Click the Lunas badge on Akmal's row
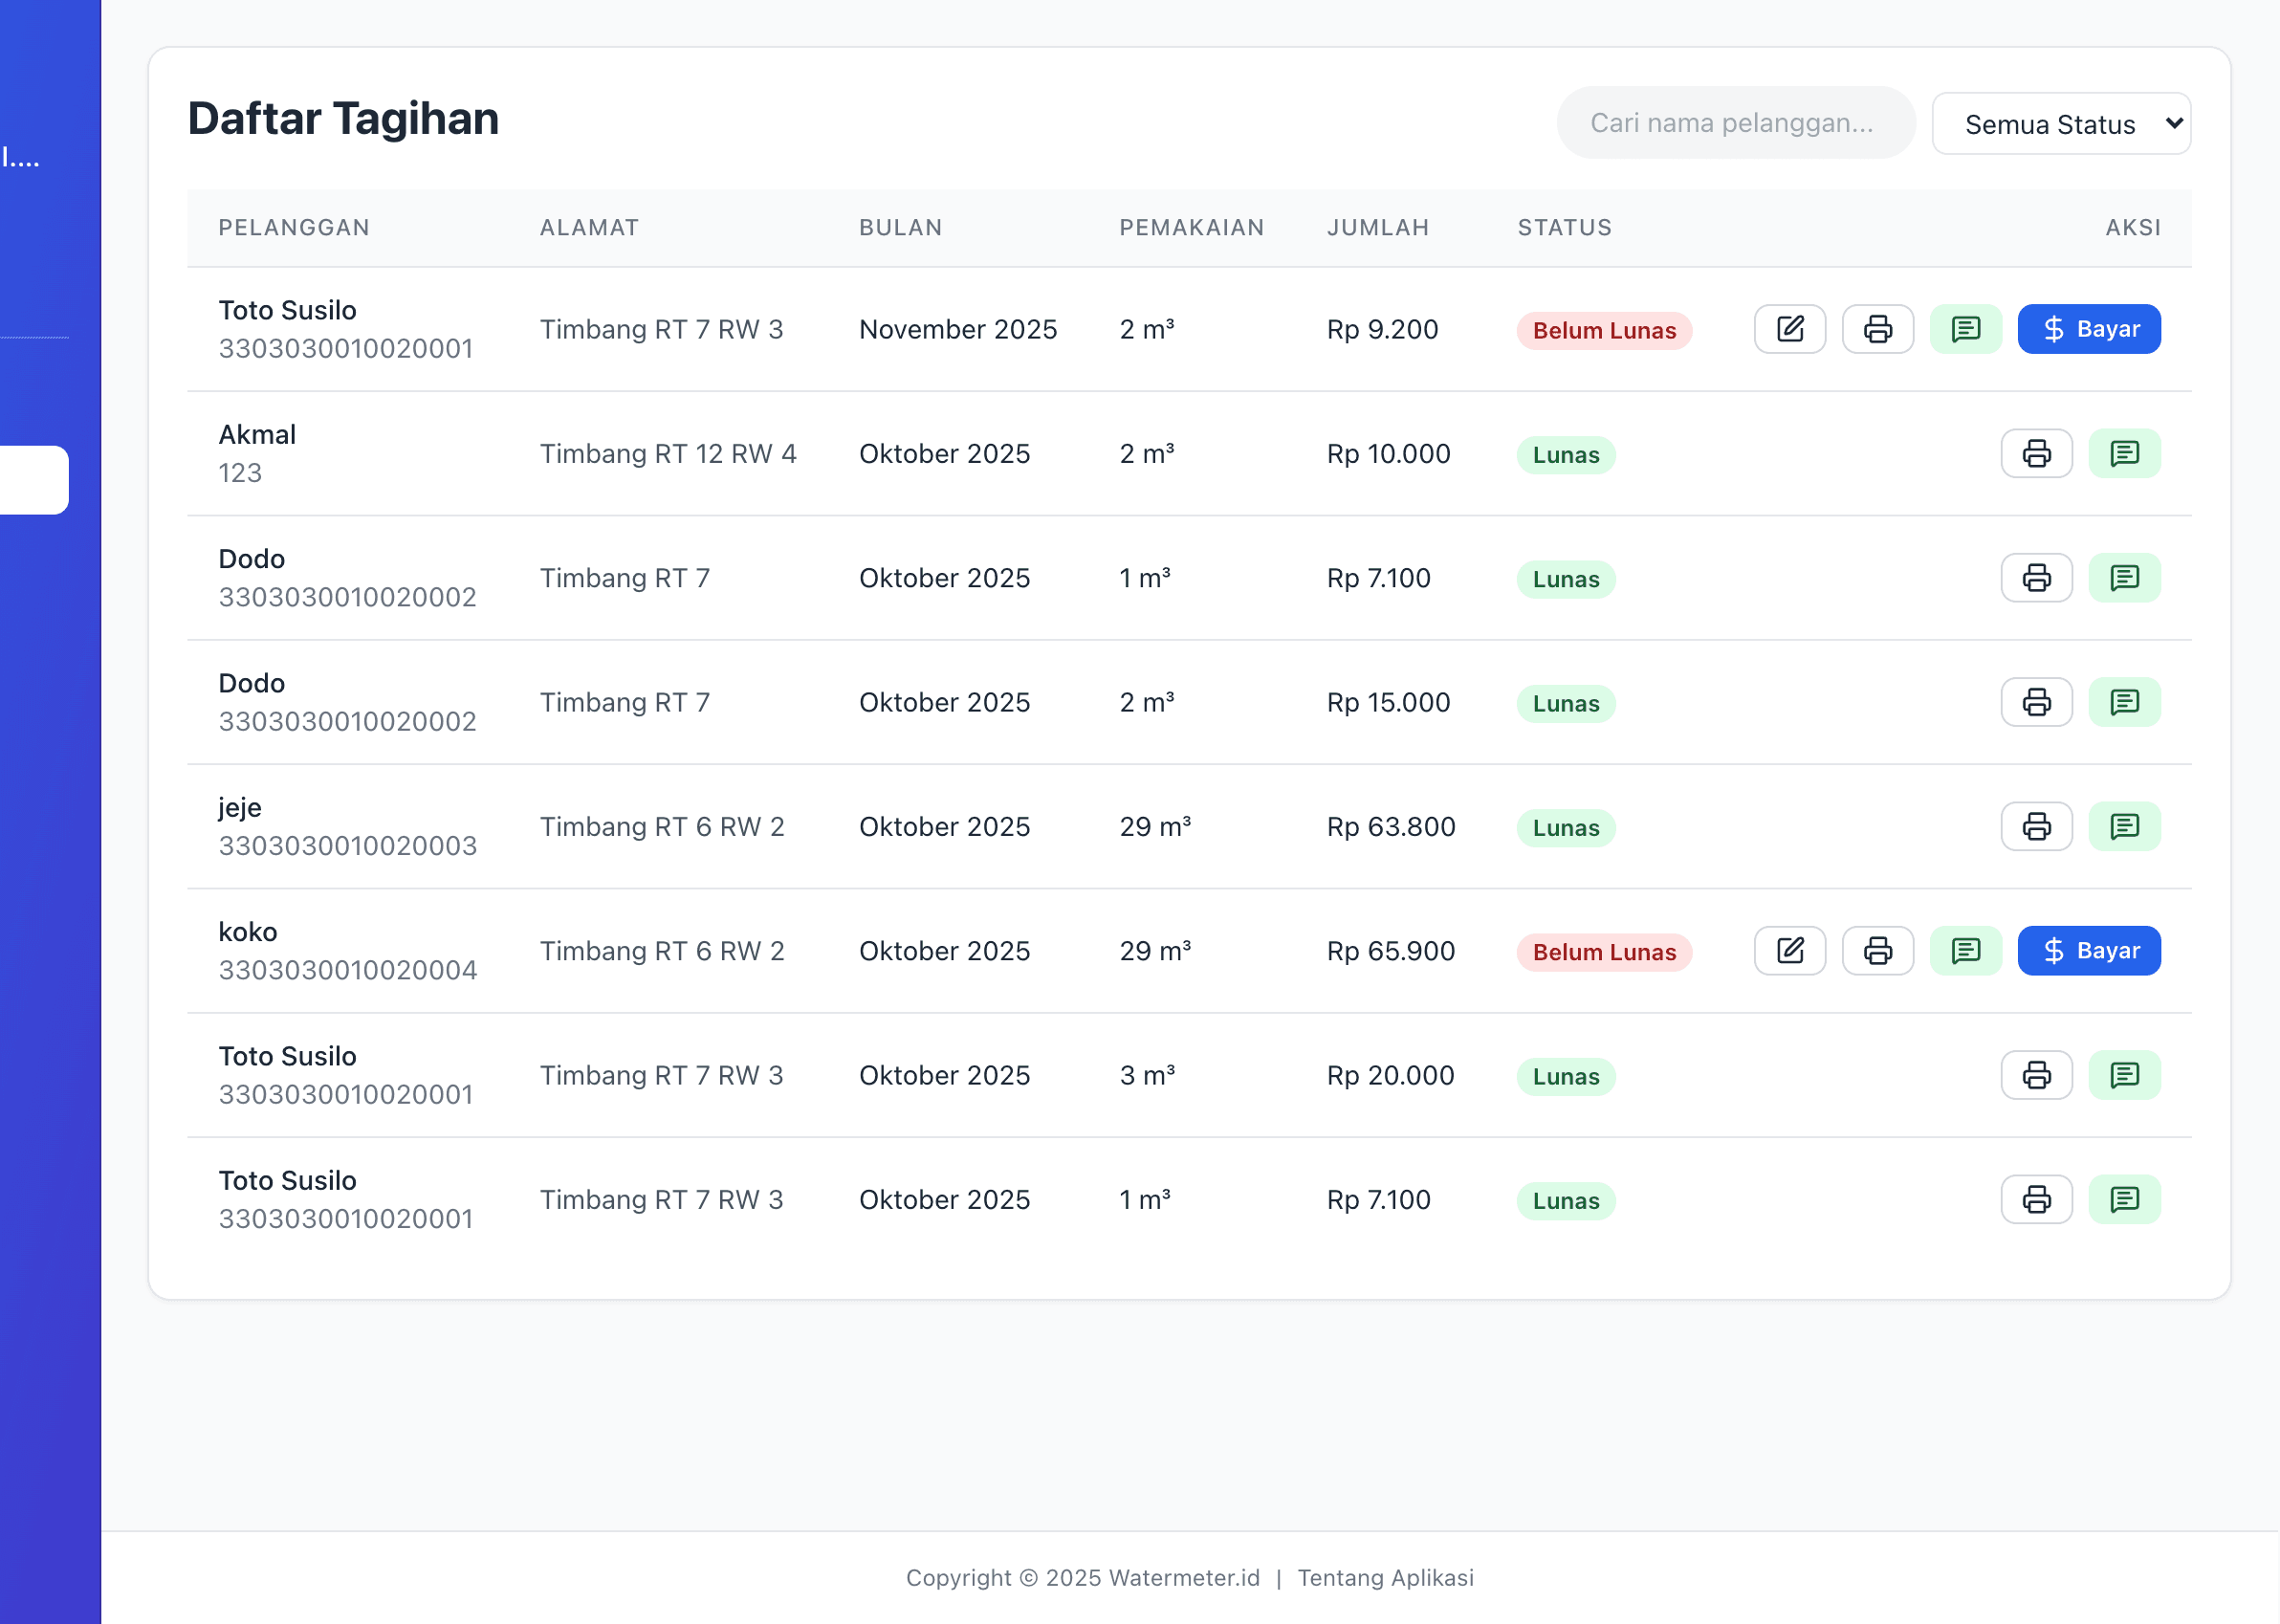Image resolution: width=2280 pixels, height=1624 pixels. click(x=1566, y=455)
